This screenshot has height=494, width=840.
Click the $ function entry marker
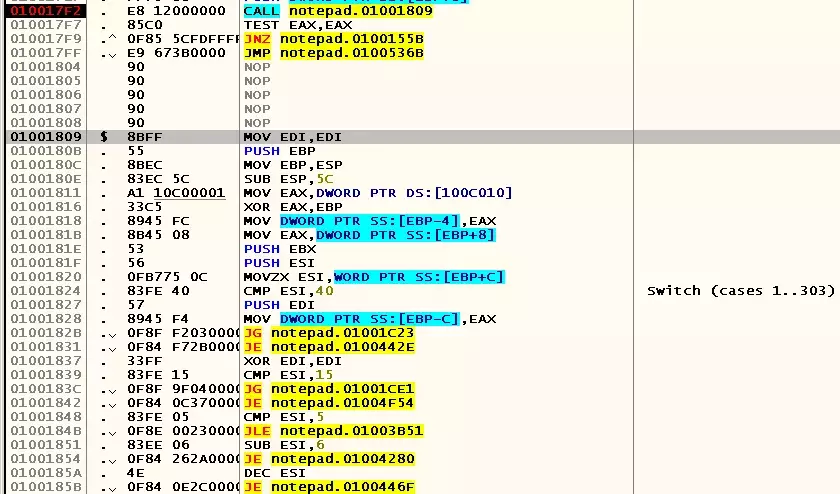click(104, 137)
